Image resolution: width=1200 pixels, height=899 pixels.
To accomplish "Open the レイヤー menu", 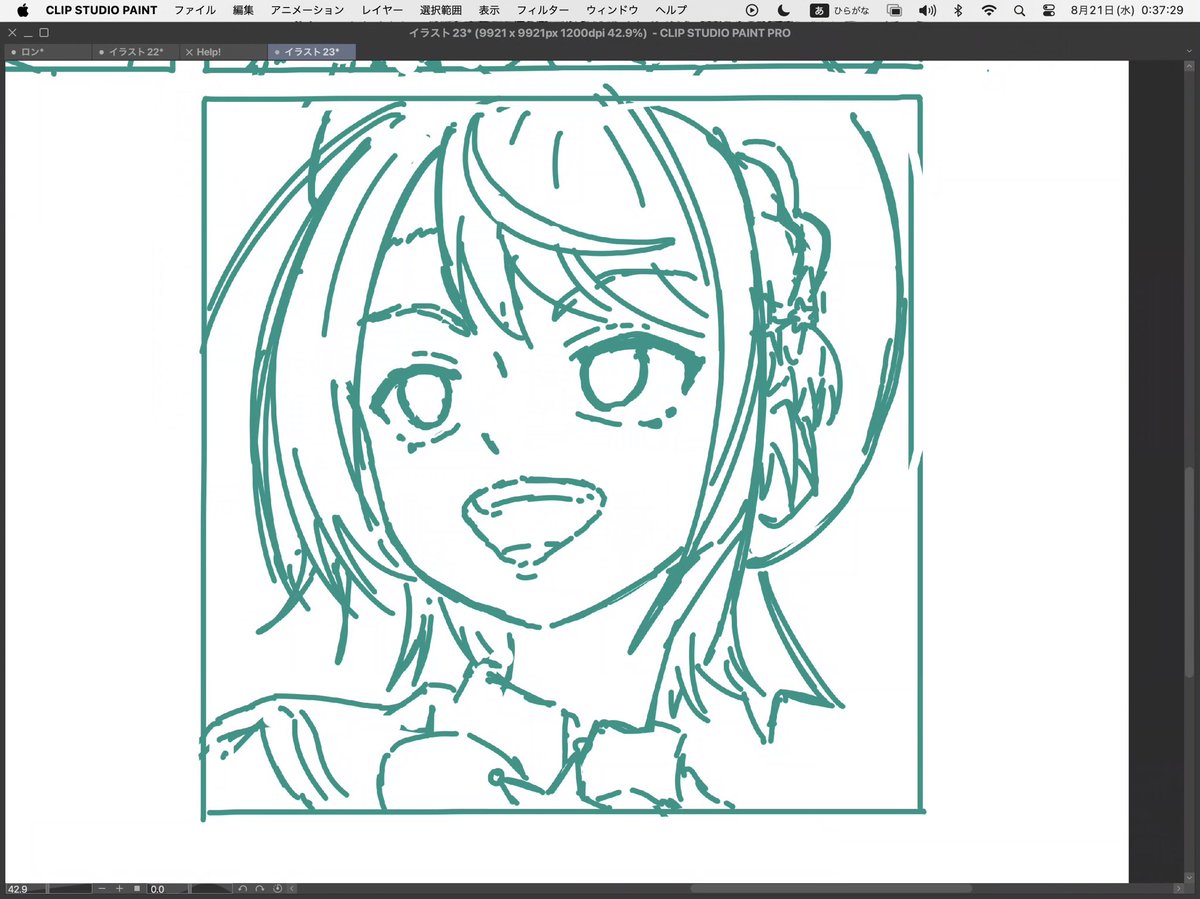I will click(x=382, y=10).
